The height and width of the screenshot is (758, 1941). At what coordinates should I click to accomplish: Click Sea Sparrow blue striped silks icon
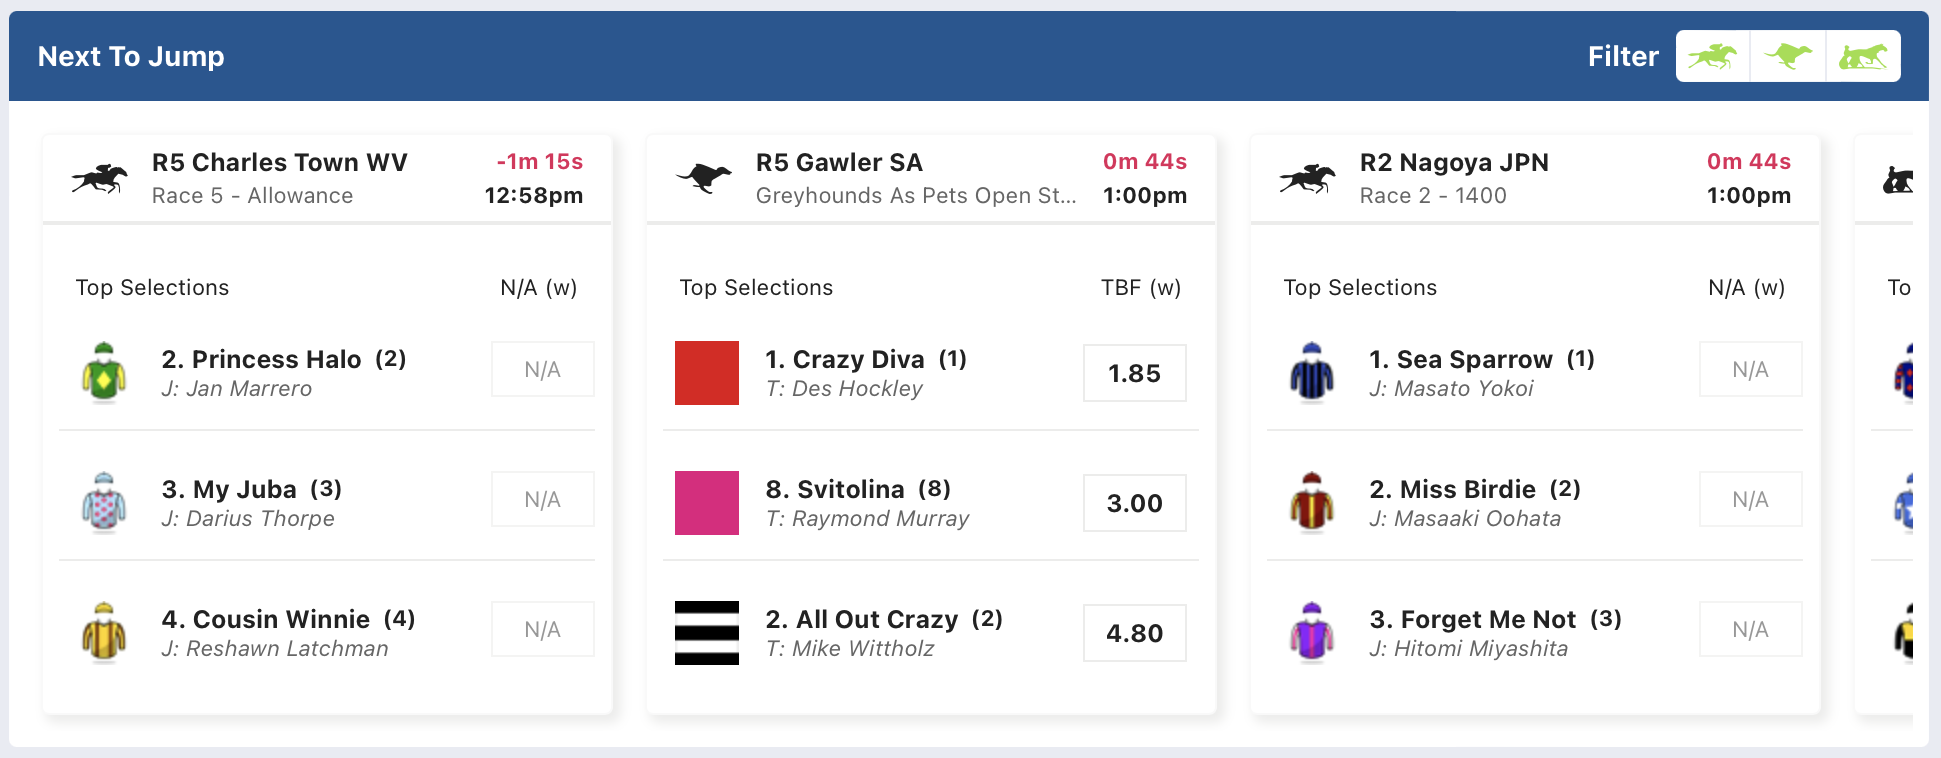(x=1312, y=372)
